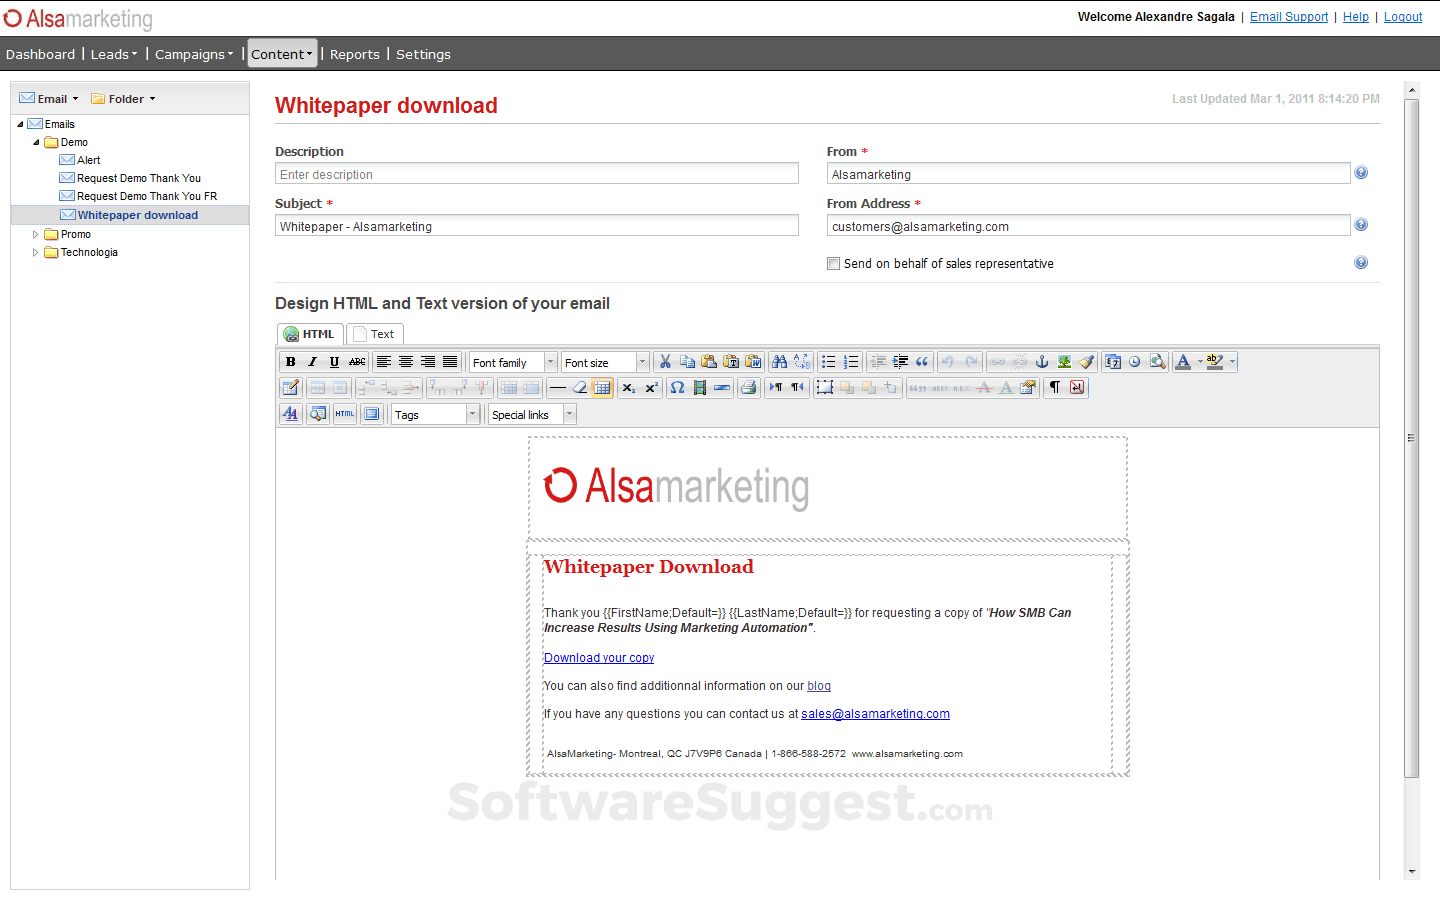Open the Special links dropdown
Screen dimensions: 1440x900
533,414
